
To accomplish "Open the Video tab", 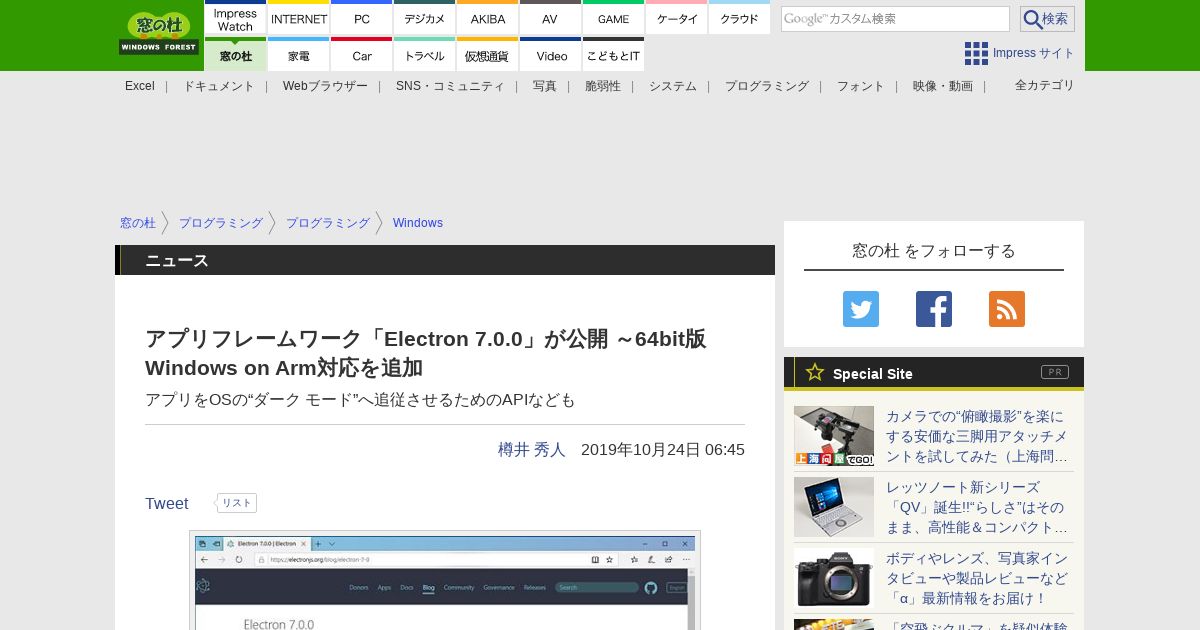I will pos(550,55).
